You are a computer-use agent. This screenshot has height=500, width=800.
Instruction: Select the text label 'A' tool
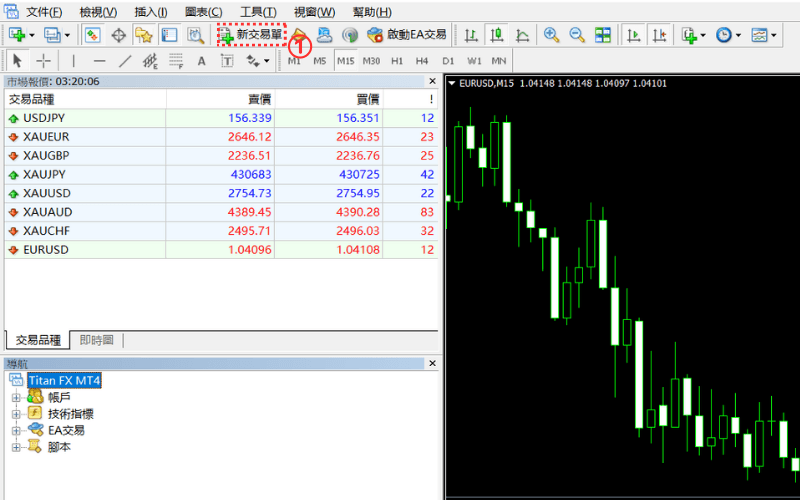click(x=201, y=61)
